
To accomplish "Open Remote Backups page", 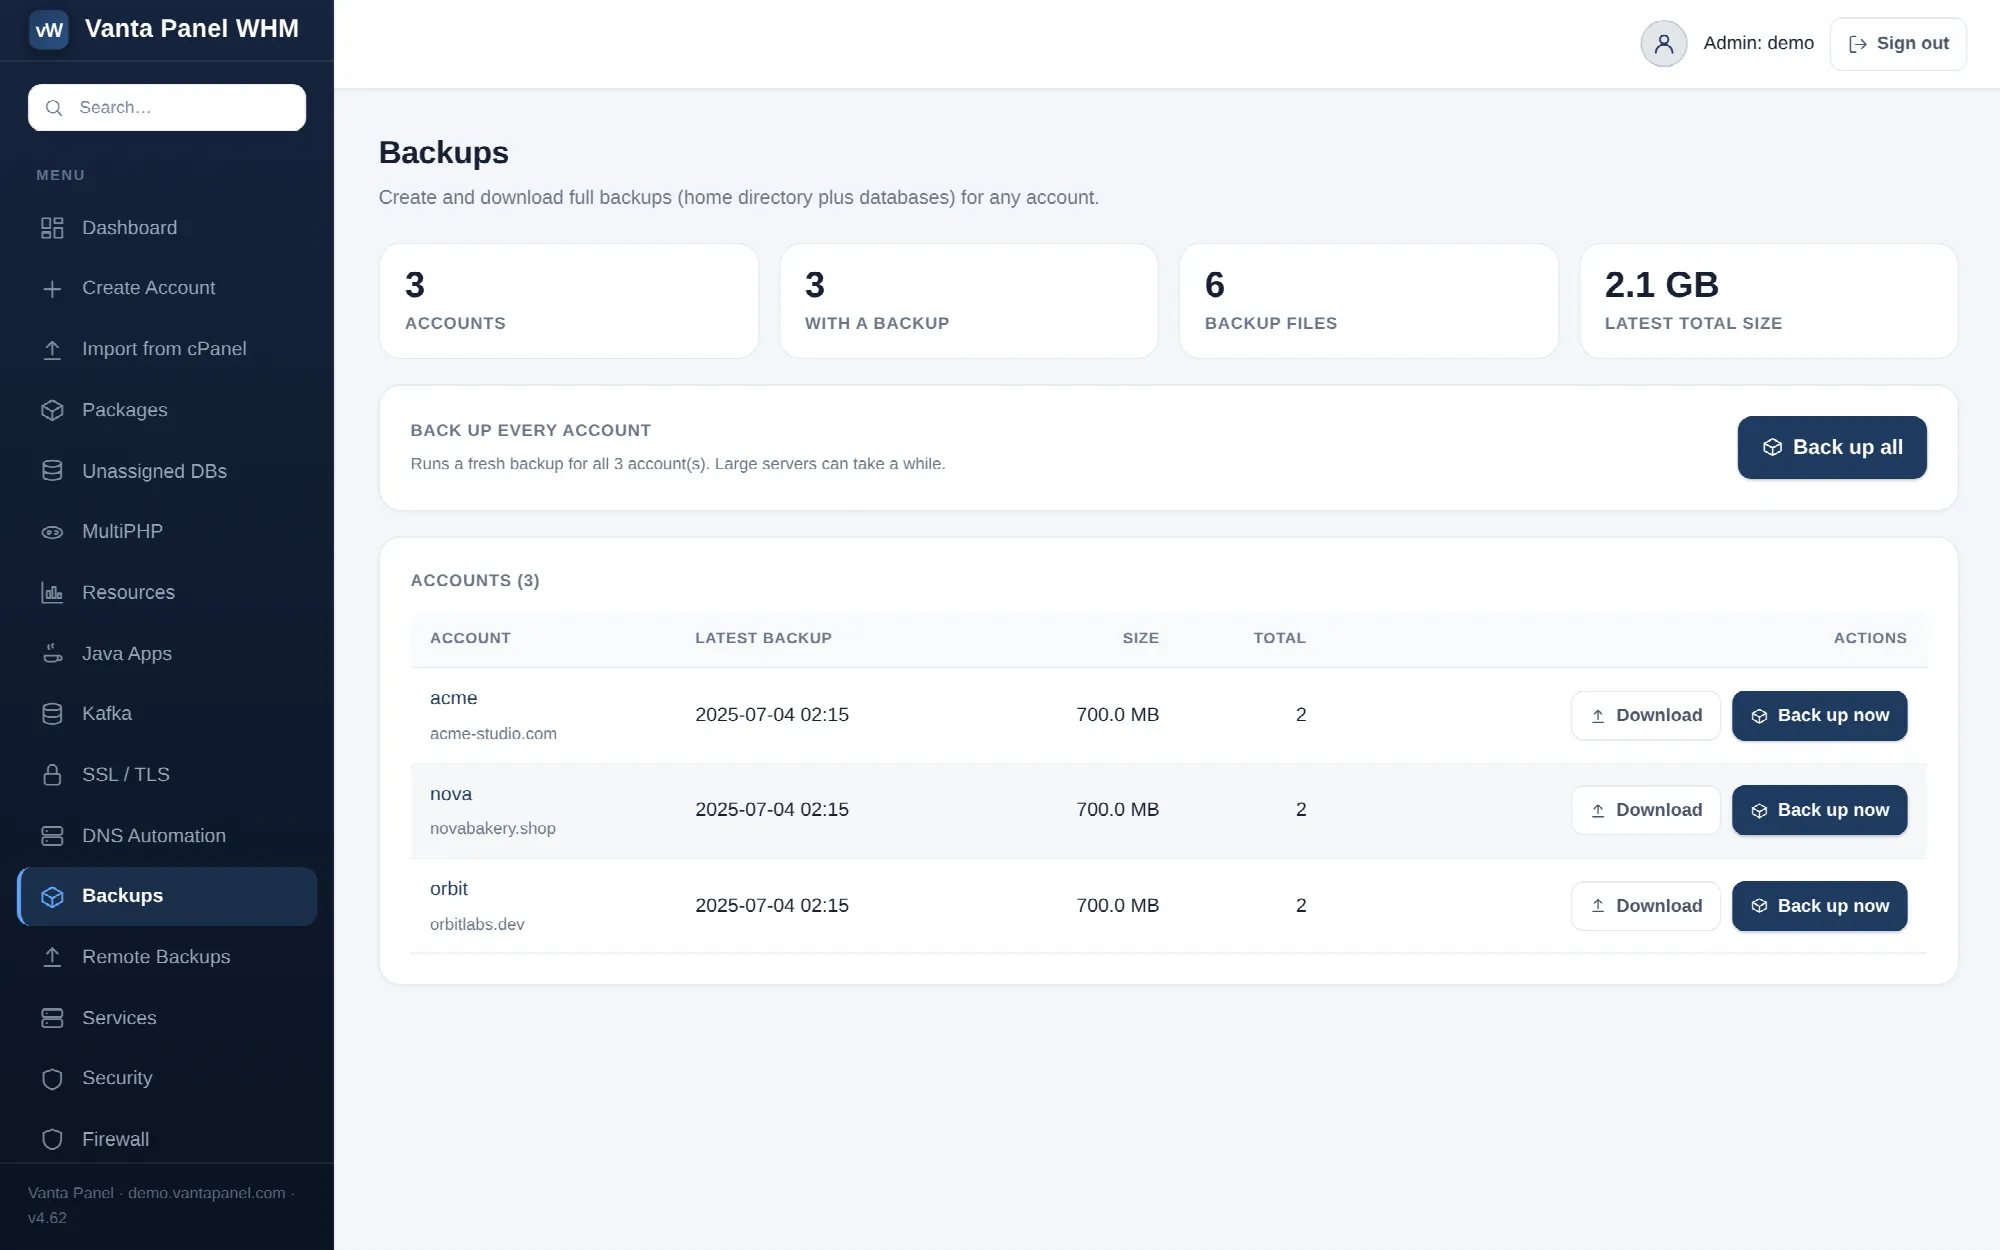I will click(167, 957).
